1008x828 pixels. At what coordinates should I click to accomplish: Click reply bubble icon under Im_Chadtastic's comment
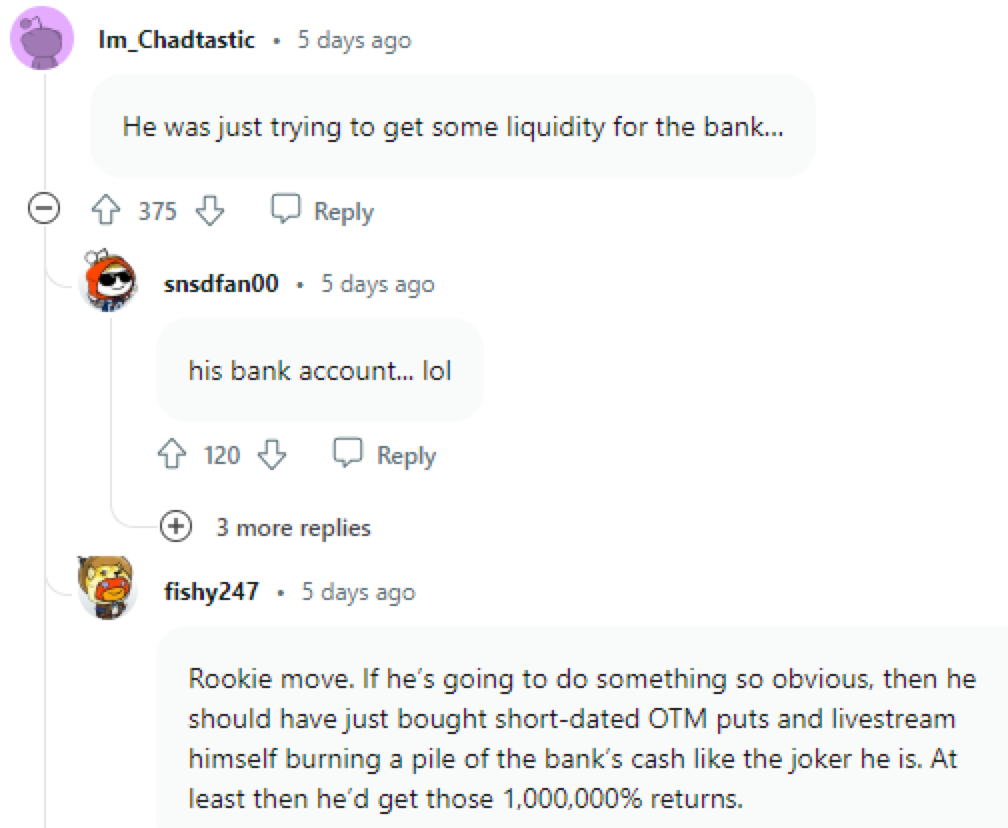[285, 208]
